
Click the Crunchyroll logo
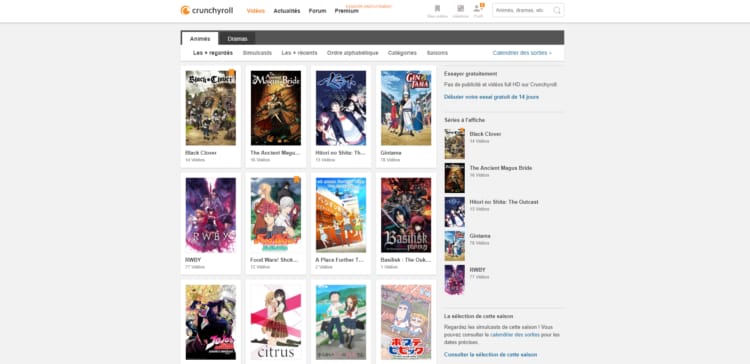[x=207, y=11]
